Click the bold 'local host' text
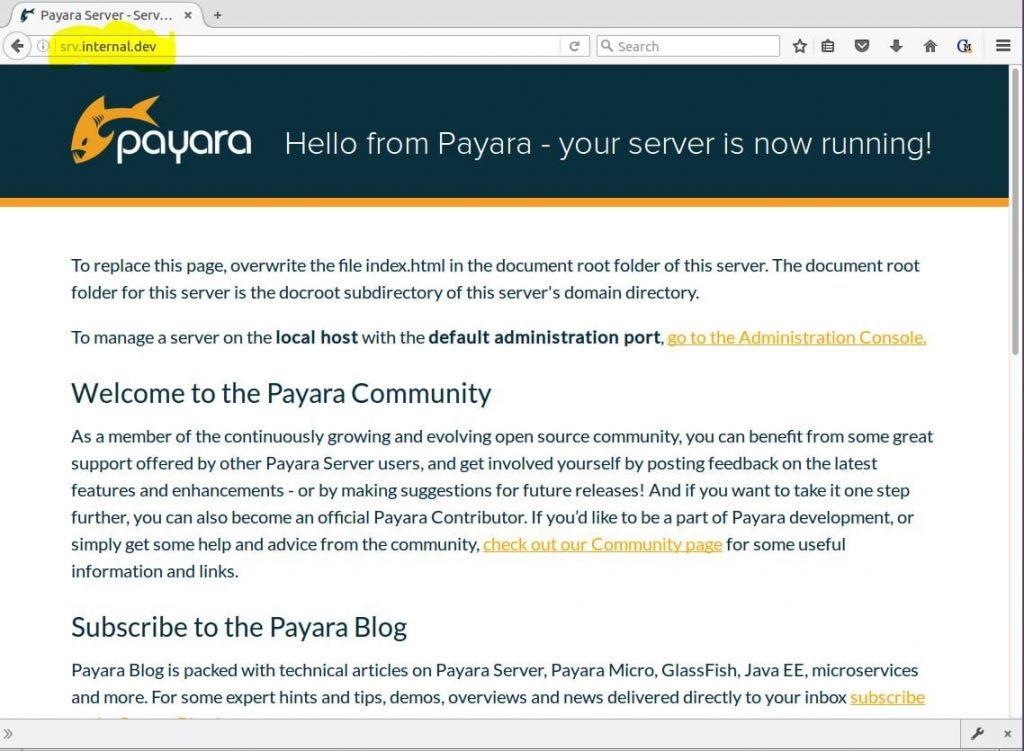1024x751 pixels. click(317, 338)
